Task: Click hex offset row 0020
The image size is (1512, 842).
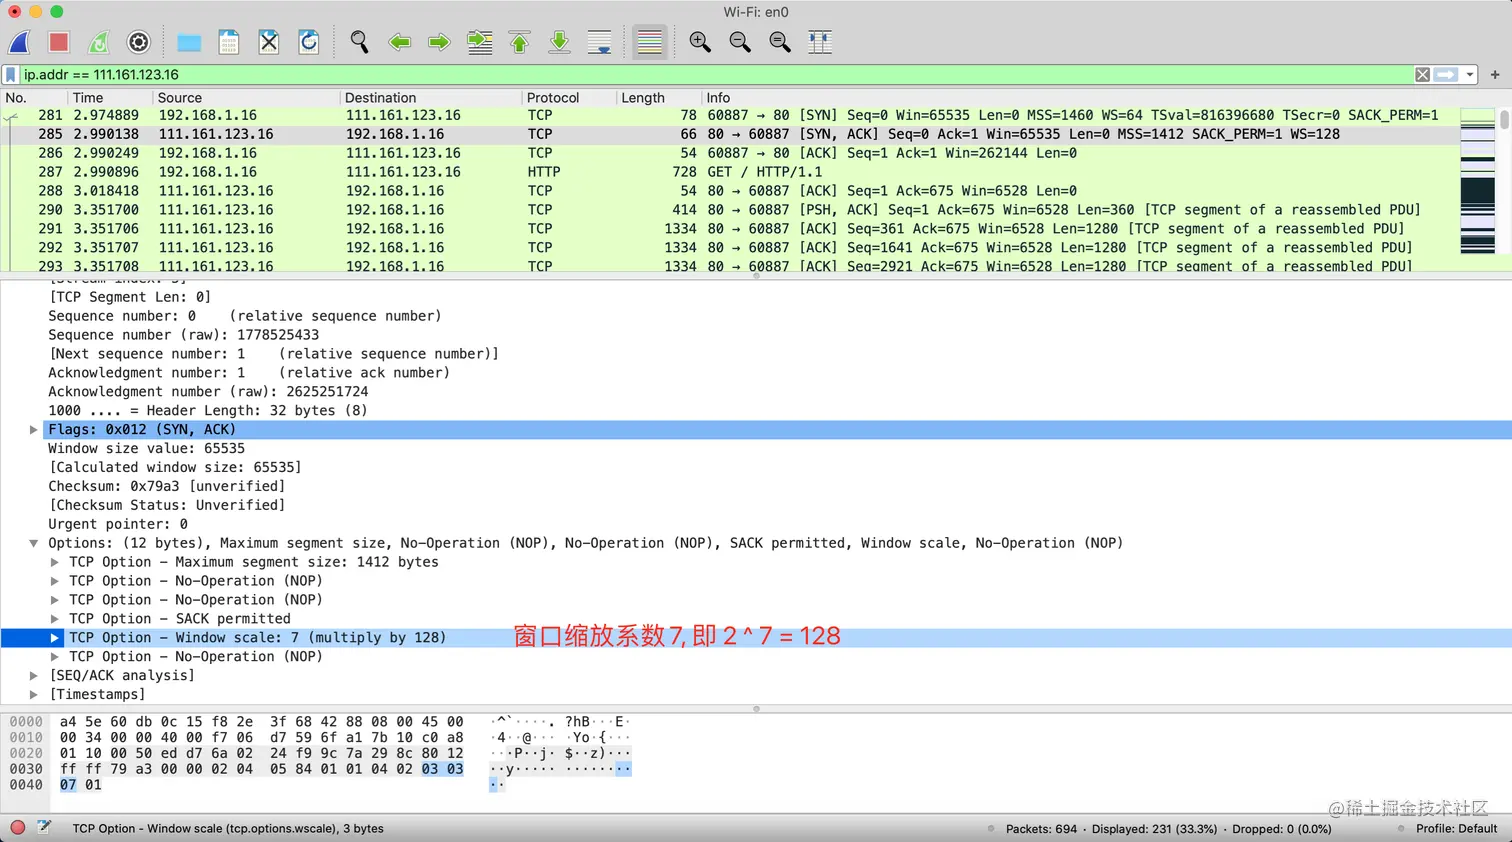Action: pyautogui.click(x=26, y=753)
